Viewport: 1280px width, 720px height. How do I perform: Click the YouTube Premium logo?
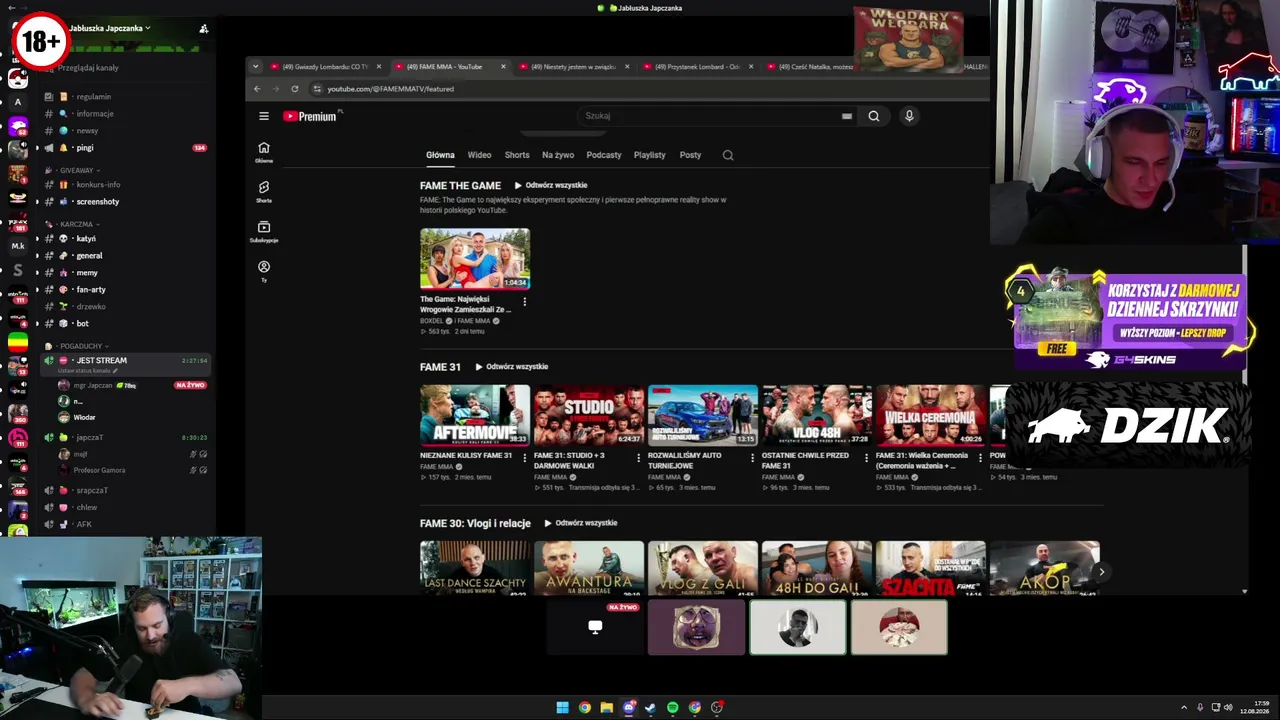(310, 116)
